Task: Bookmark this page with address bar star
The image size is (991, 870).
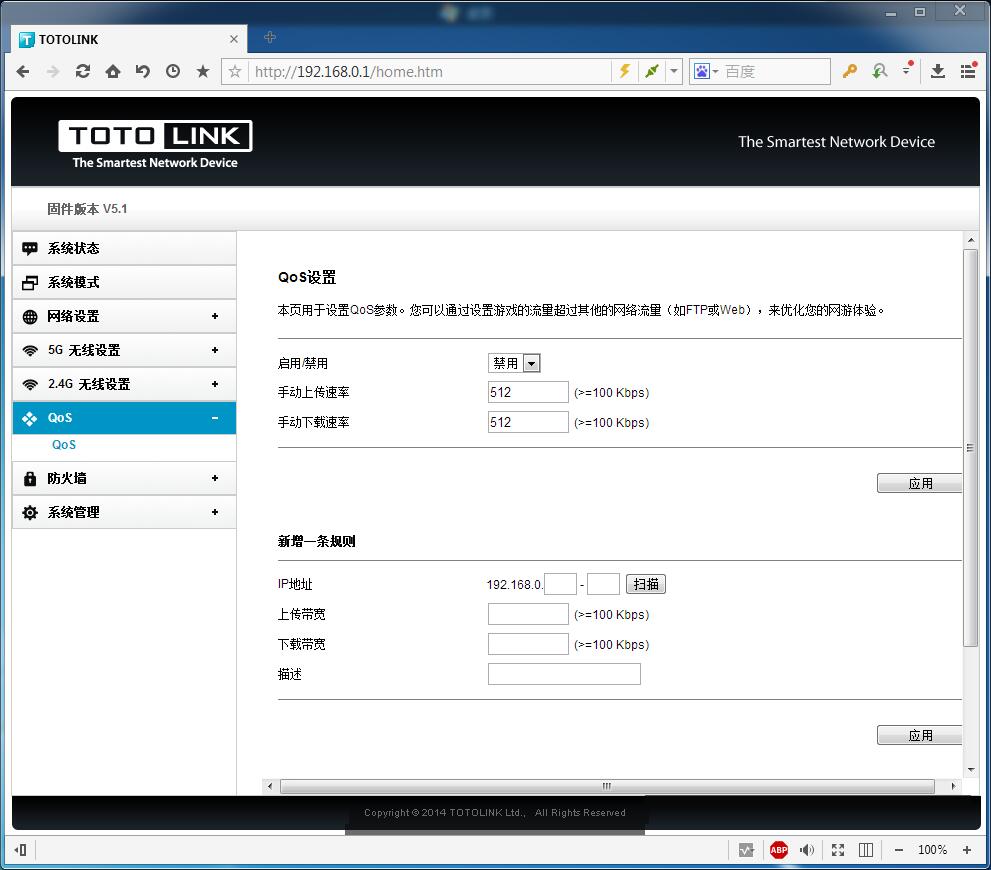Action: pyautogui.click(x=234, y=71)
